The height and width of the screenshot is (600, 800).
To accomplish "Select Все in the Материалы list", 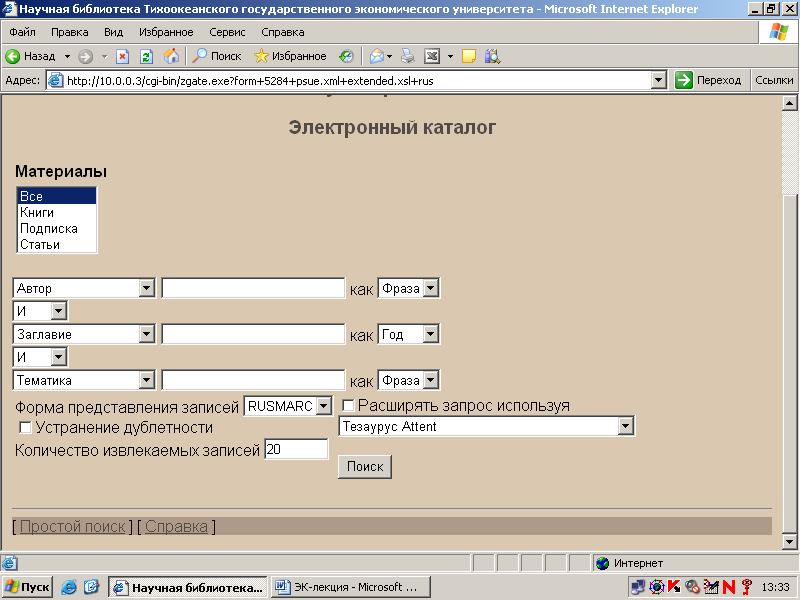I will pos(57,196).
